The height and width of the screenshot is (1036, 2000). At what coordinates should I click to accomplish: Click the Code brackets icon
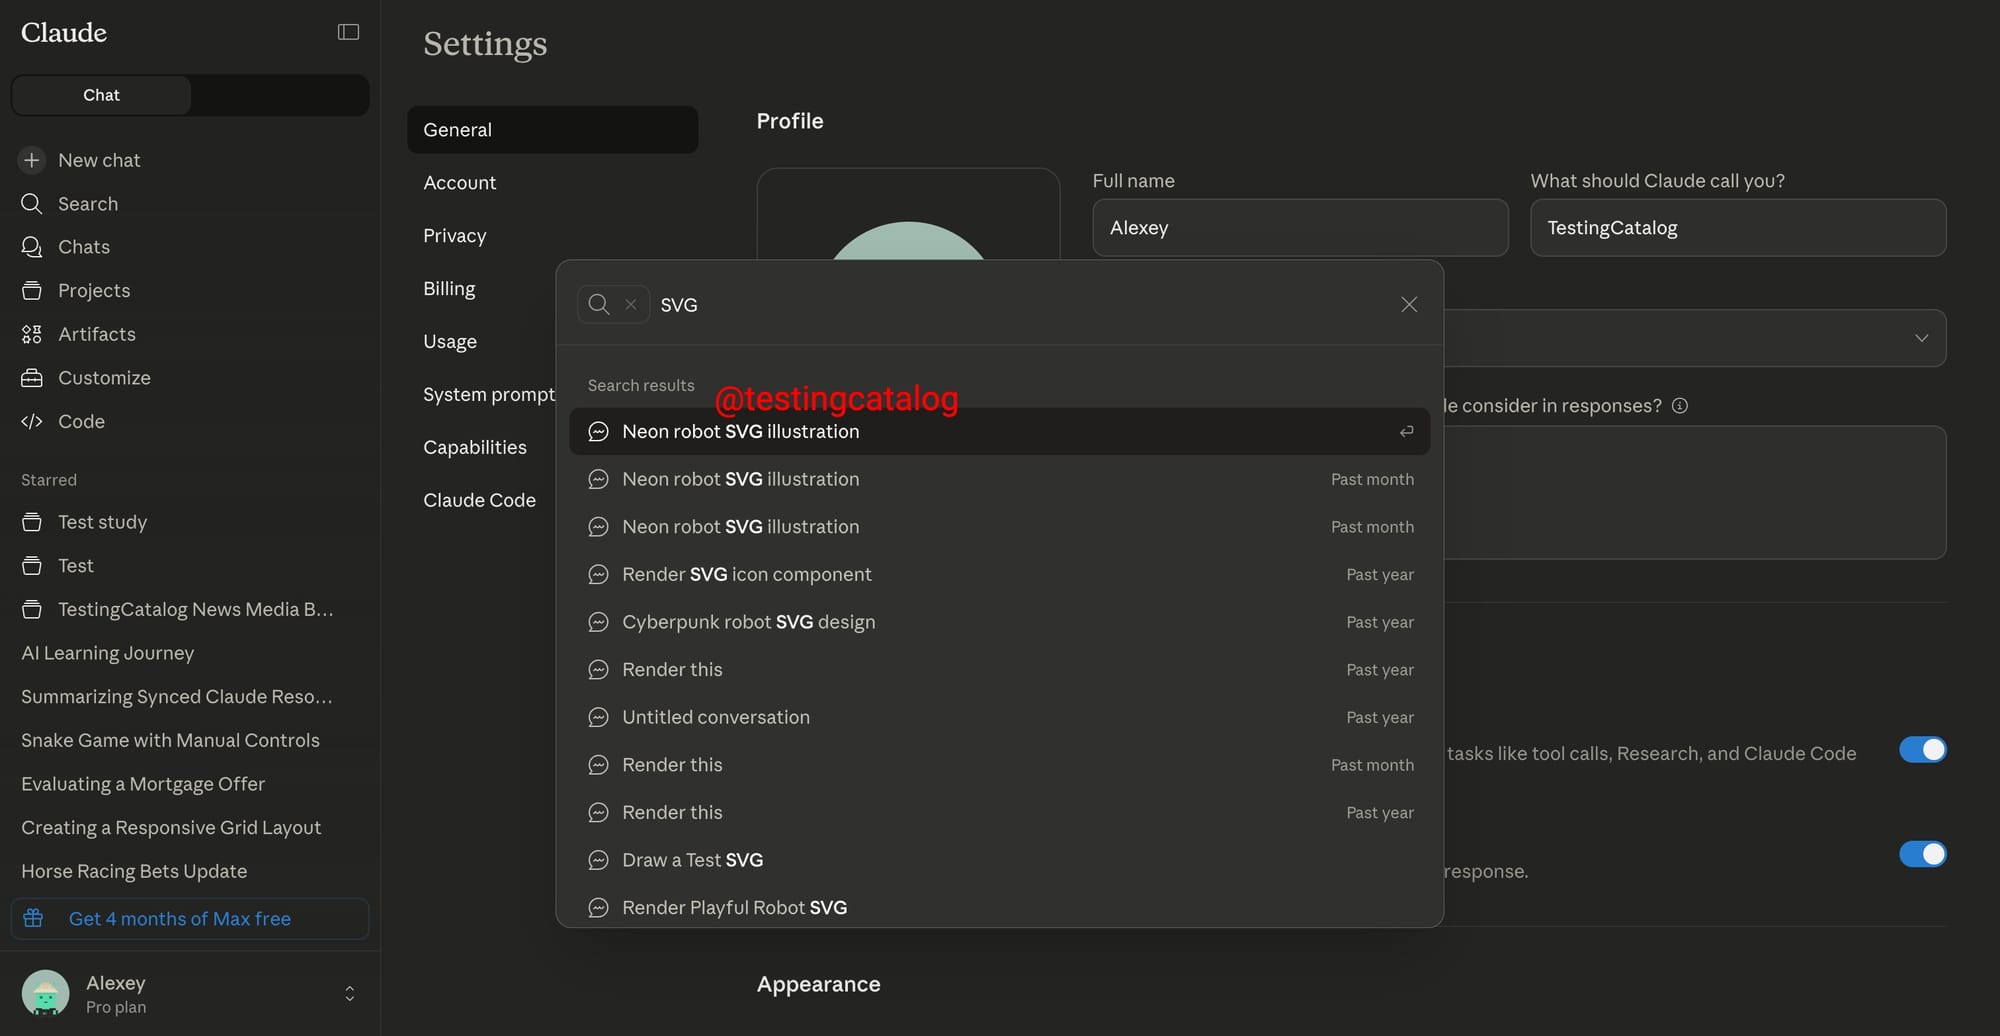(x=32, y=421)
